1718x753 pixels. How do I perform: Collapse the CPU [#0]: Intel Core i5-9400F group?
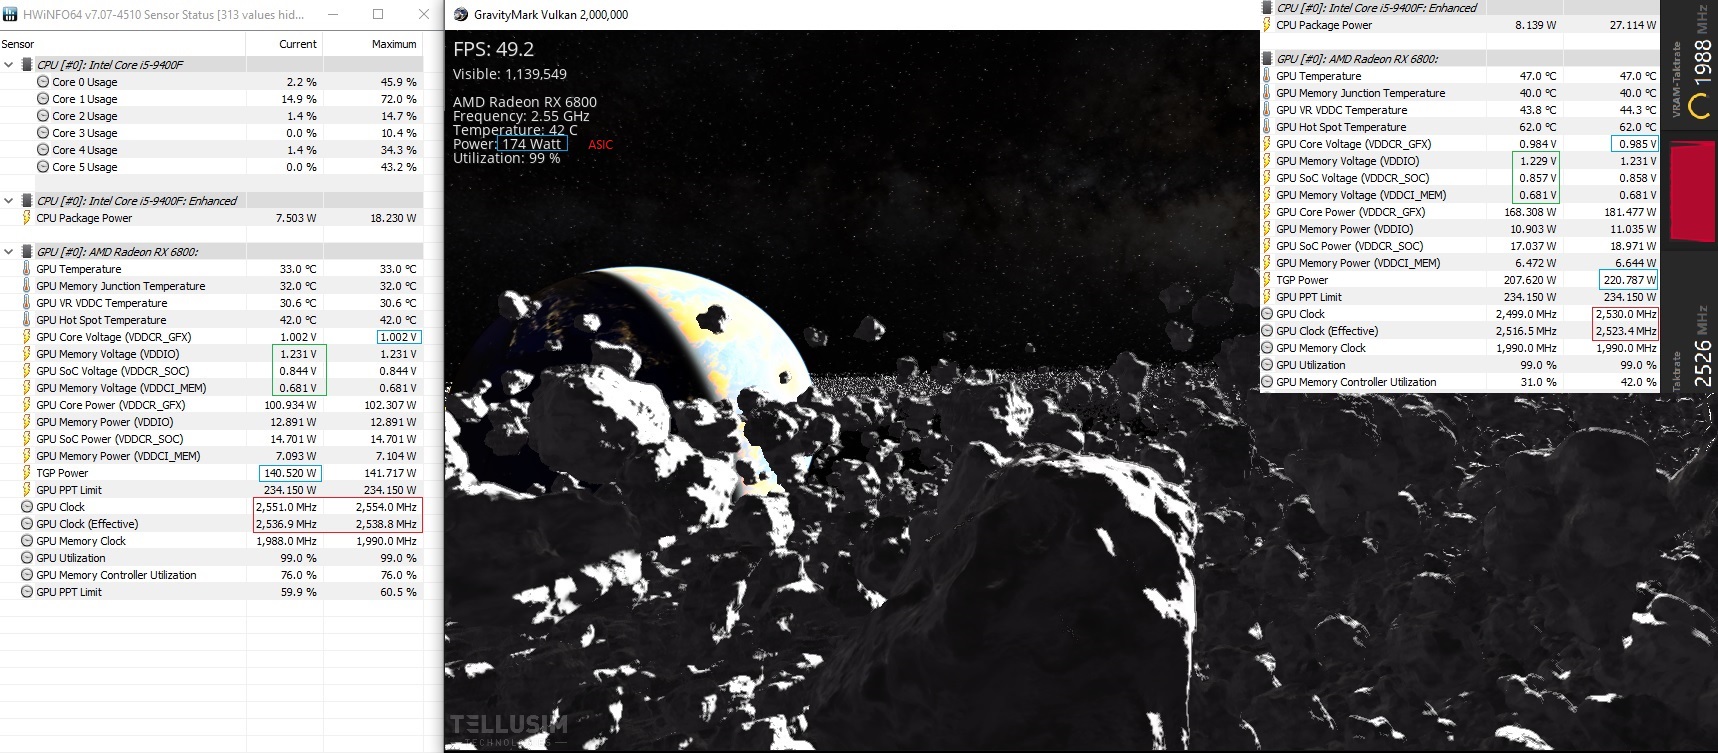click(x=9, y=65)
